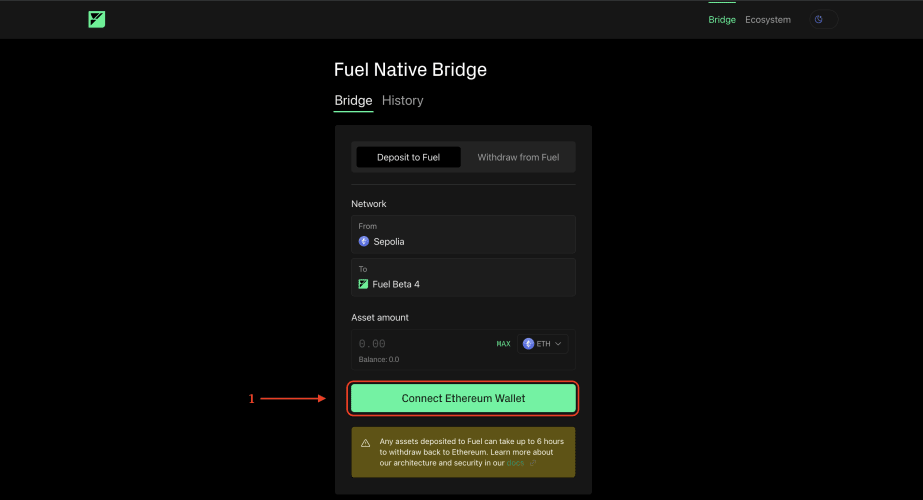The height and width of the screenshot is (500, 923).
Task: Click the ETH token icon
Action: coord(529,344)
